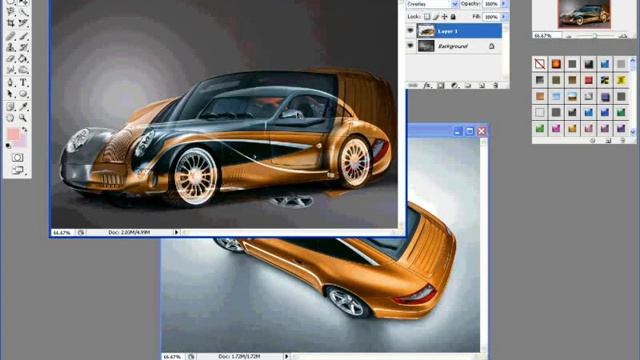The height and width of the screenshot is (360, 640).
Task: Add a layer mask
Action: pyautogui.click(x=441, y=85)
